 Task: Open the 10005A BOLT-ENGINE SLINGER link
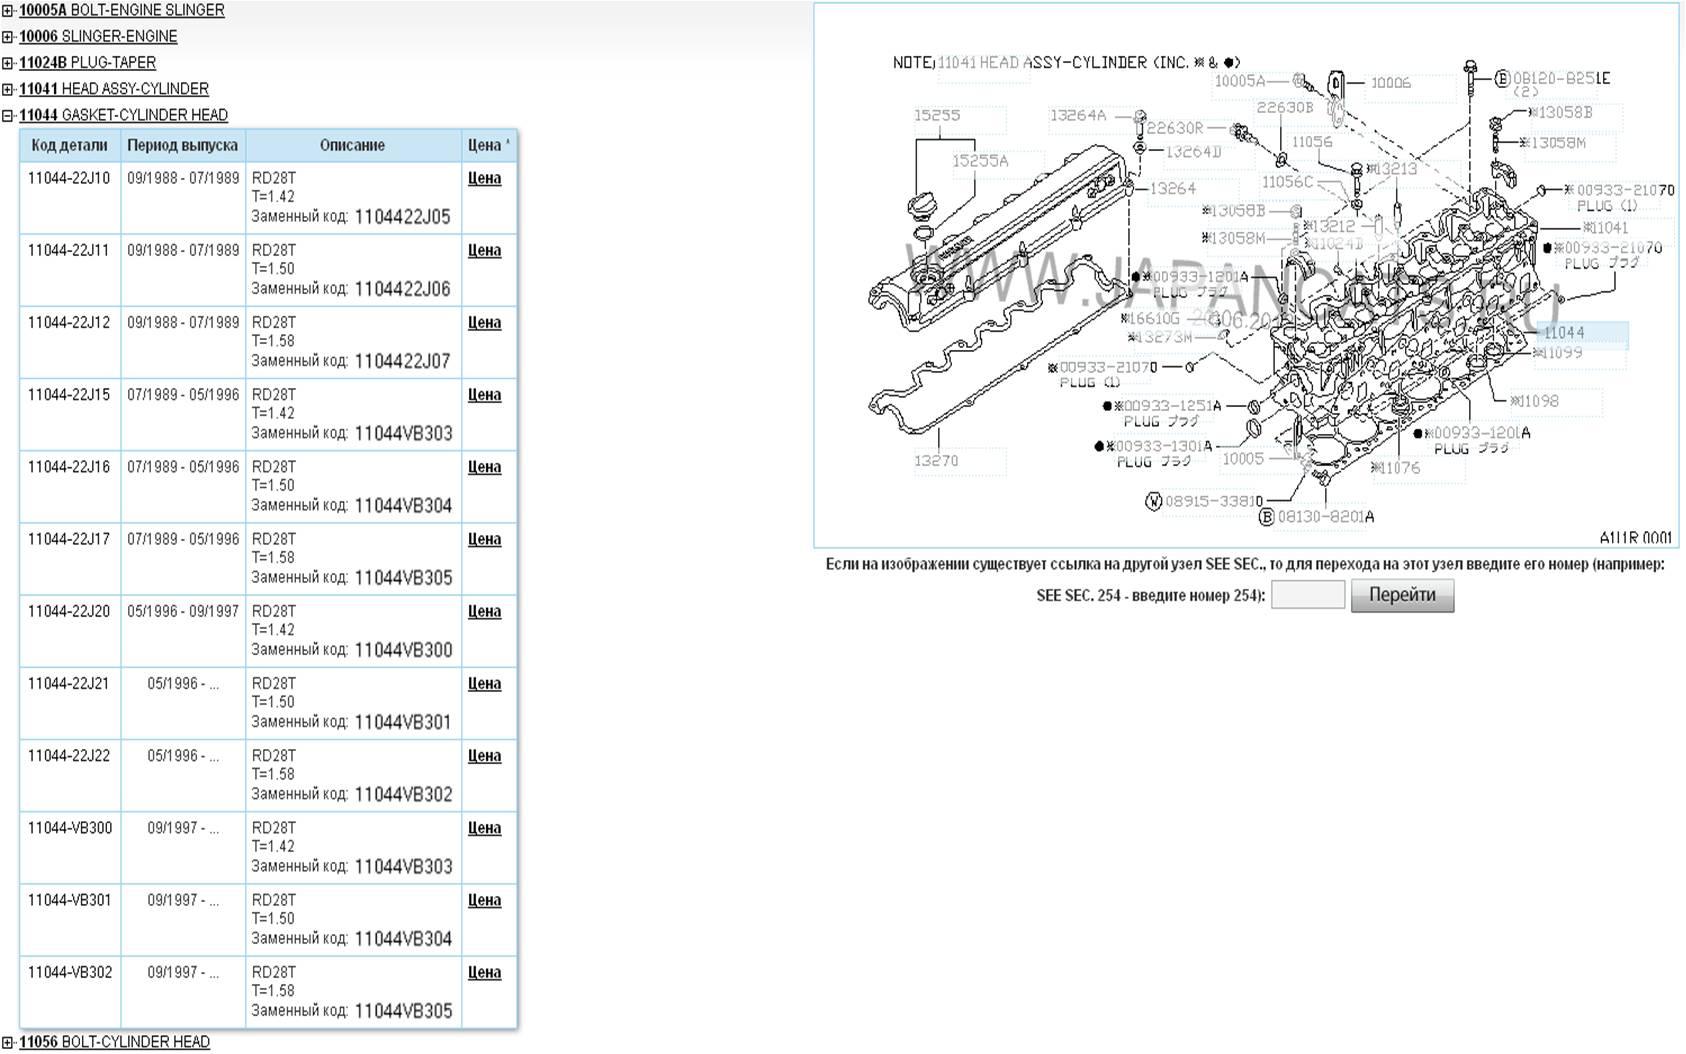[121, 10]
